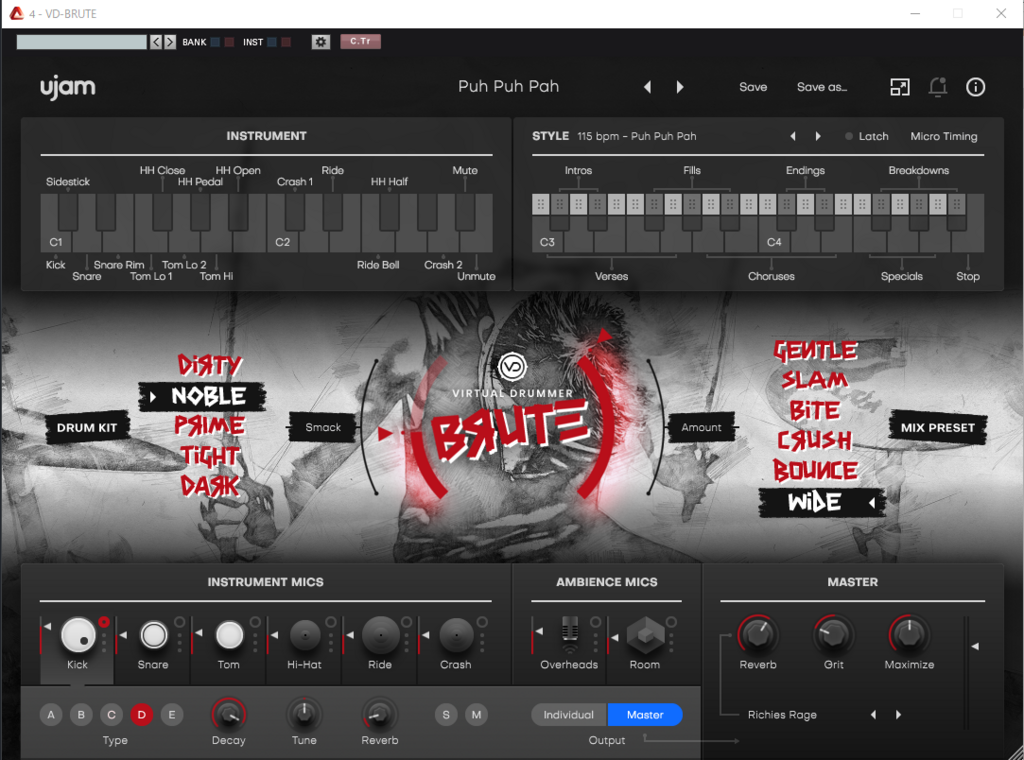Adjust the kick Decay knob
The width and height of the screenshot is (1024, 760).
click(229, 715)
